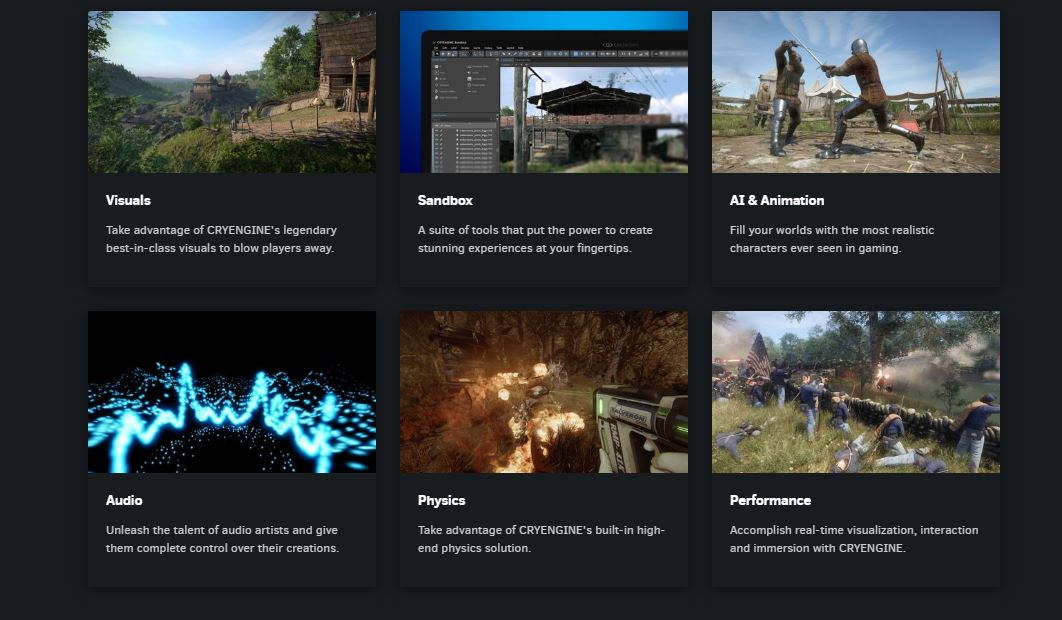Screen dimensions: 1062x620
Task: View the Physics explosion screenshot
Action: coord(543,391)
